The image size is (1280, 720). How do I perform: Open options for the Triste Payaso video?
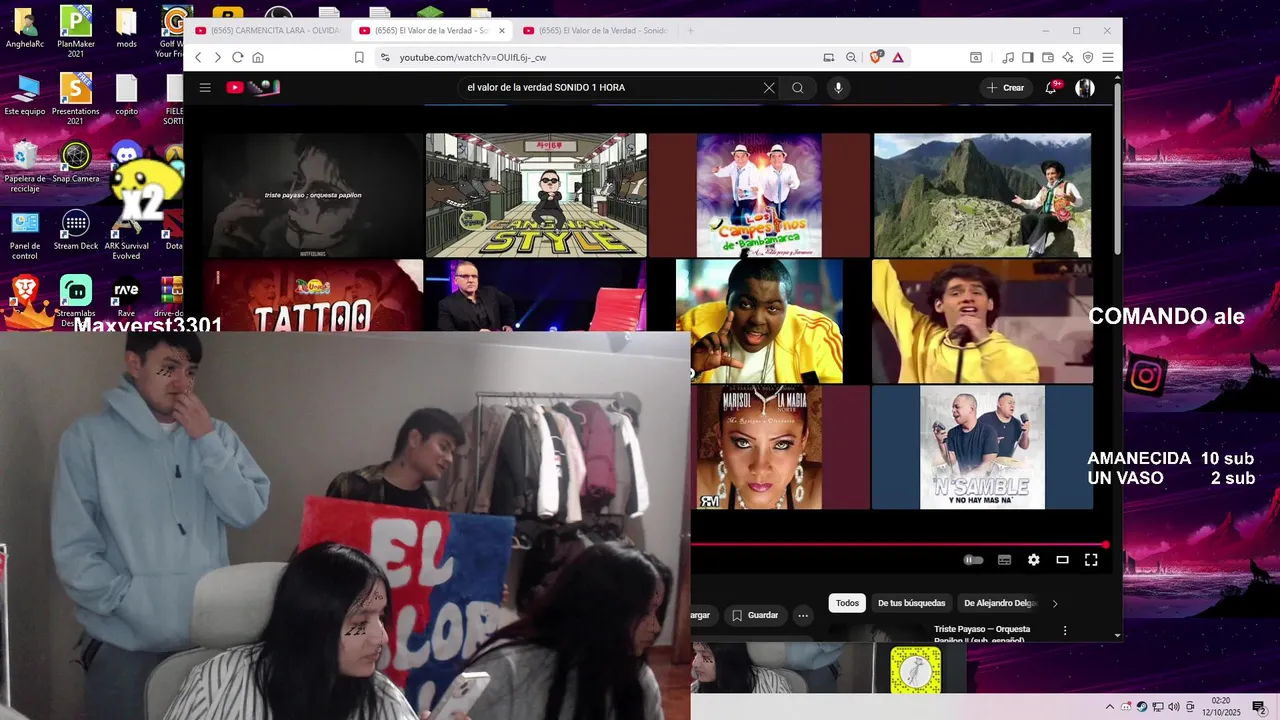click(x=1065, y=631)
